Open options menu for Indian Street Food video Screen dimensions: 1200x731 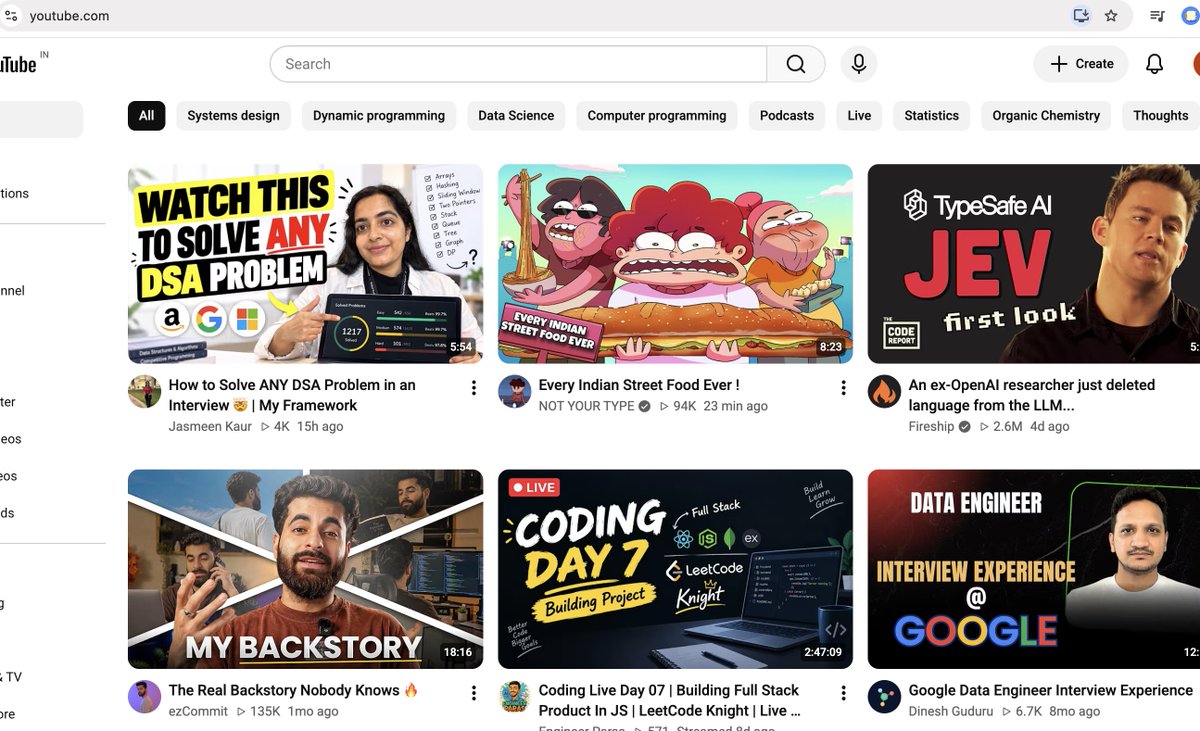843,388
